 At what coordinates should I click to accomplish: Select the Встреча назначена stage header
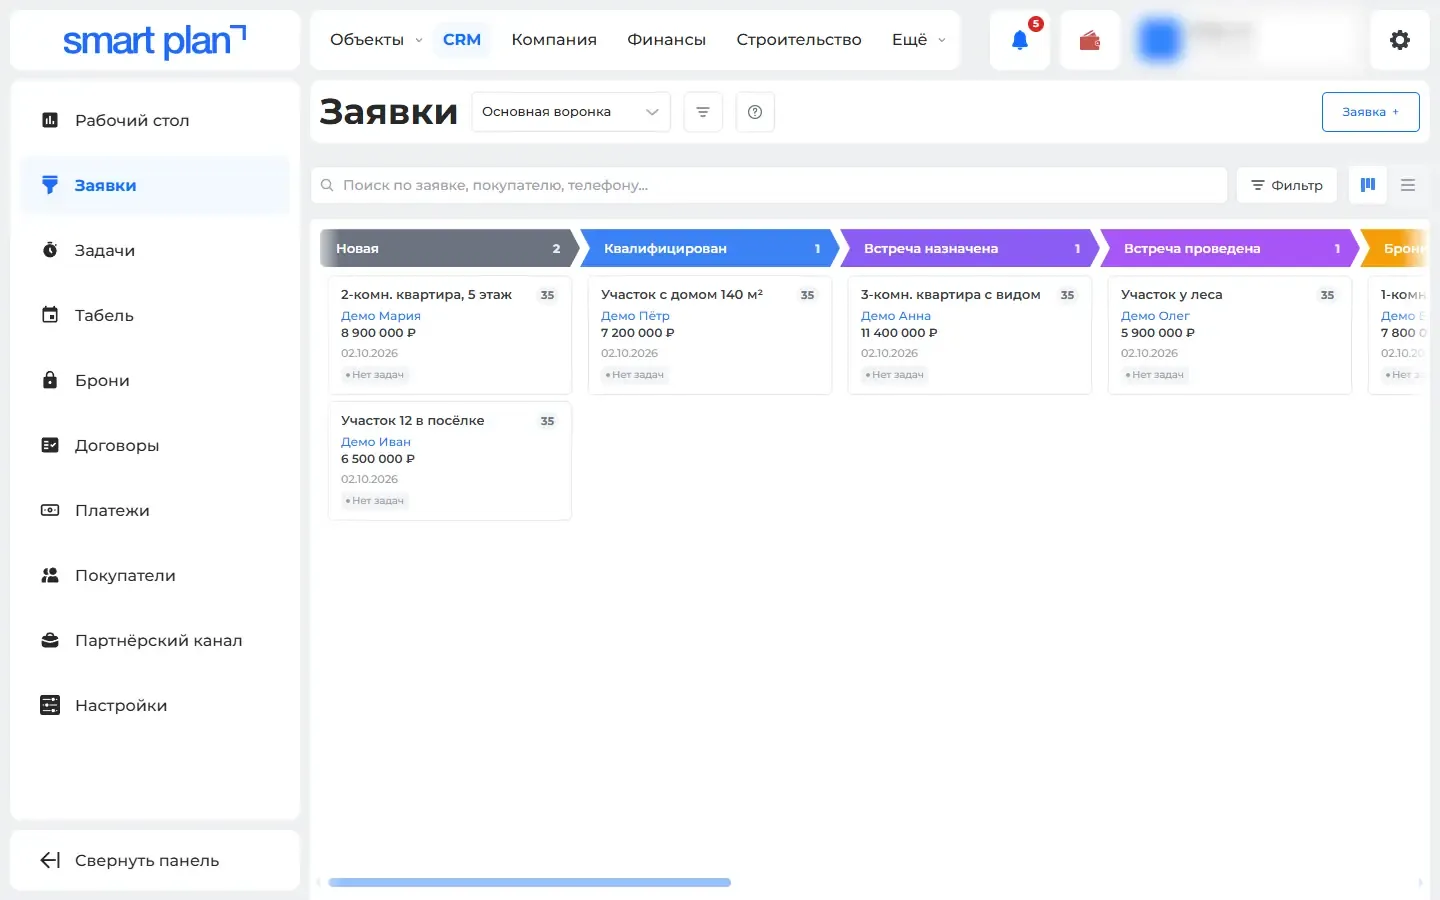point(969,248)
